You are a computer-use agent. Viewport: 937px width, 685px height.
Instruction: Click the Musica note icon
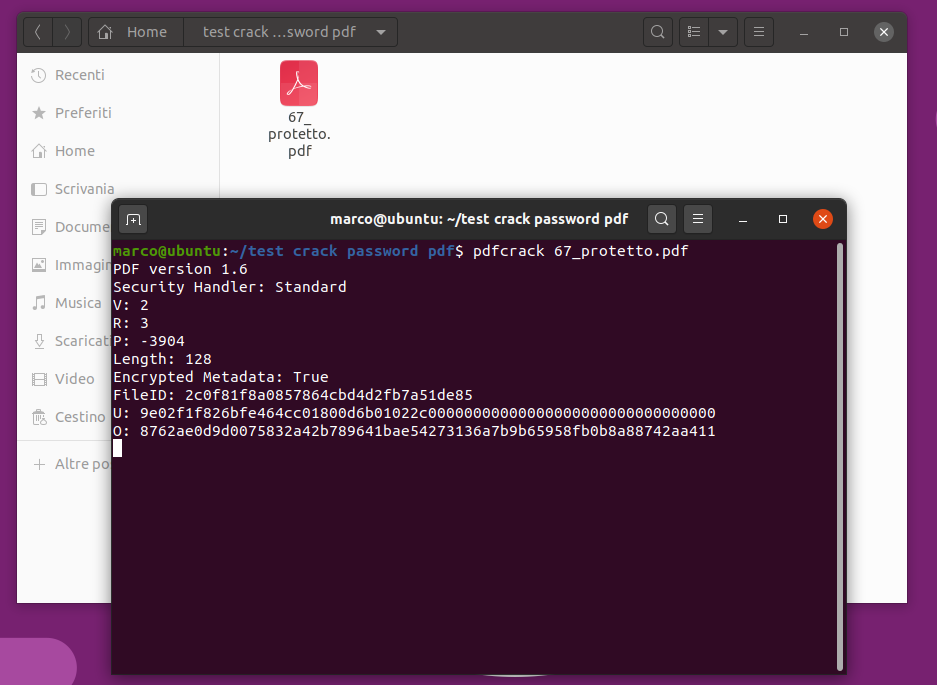(x=39, y=303)
